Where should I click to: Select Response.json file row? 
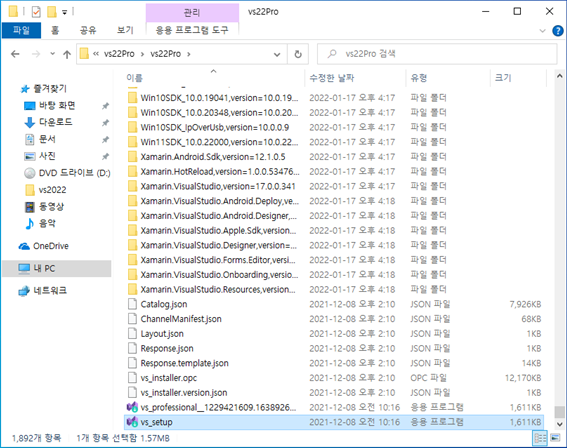point(333,349)
